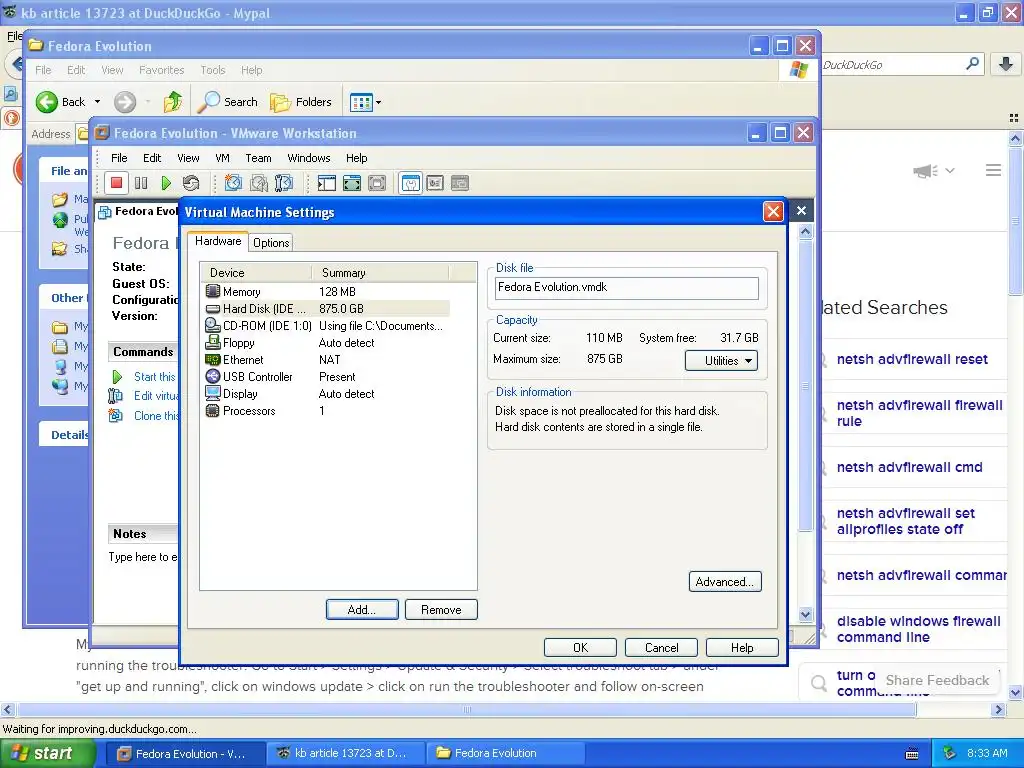Click Folders in the Explorer toolbar
This screenshot has height=768, width=1024.
coord(301,102)
